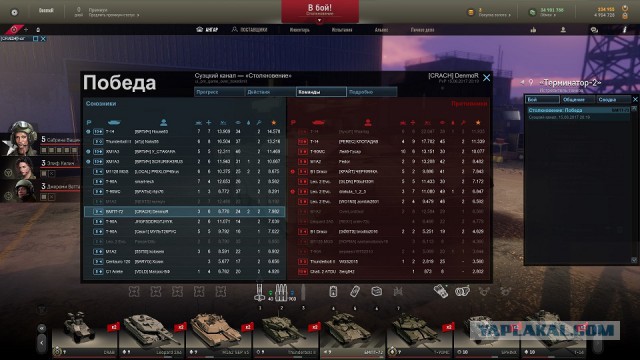Open the friends person icon in top bar
This screenshot has width=640, height=360.
pos(563,30)
